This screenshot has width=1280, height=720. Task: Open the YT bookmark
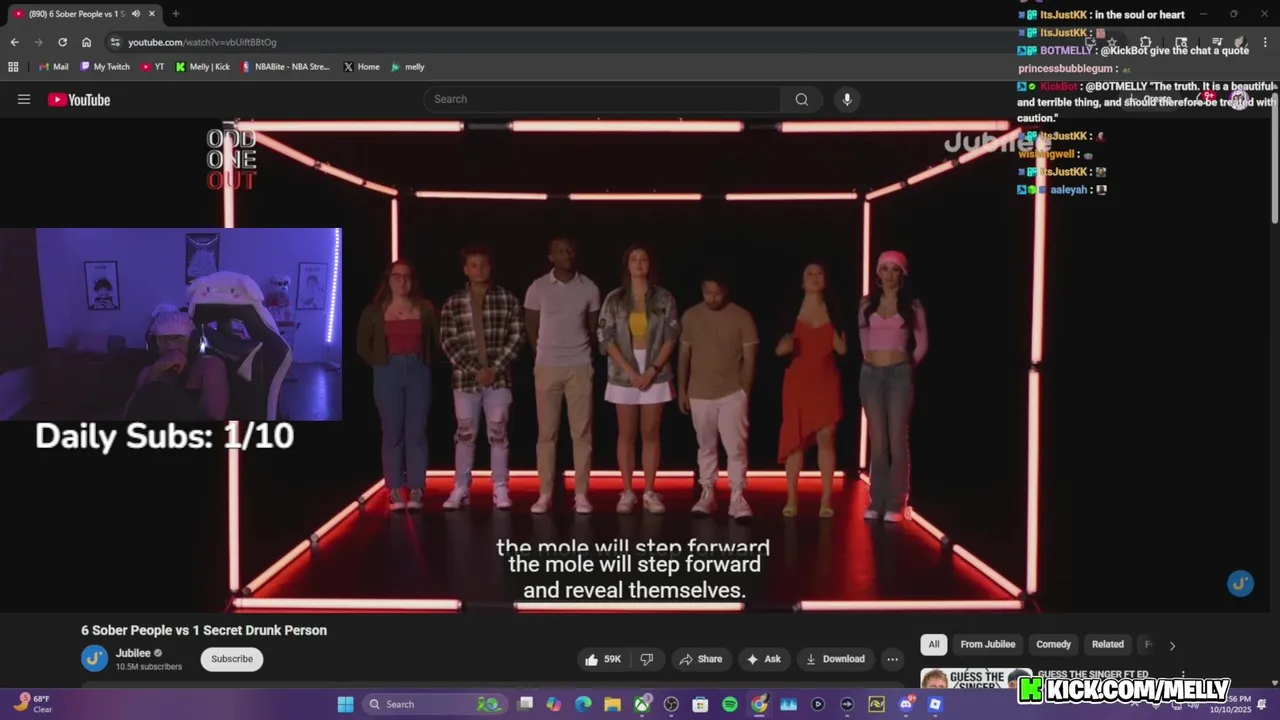153,67
